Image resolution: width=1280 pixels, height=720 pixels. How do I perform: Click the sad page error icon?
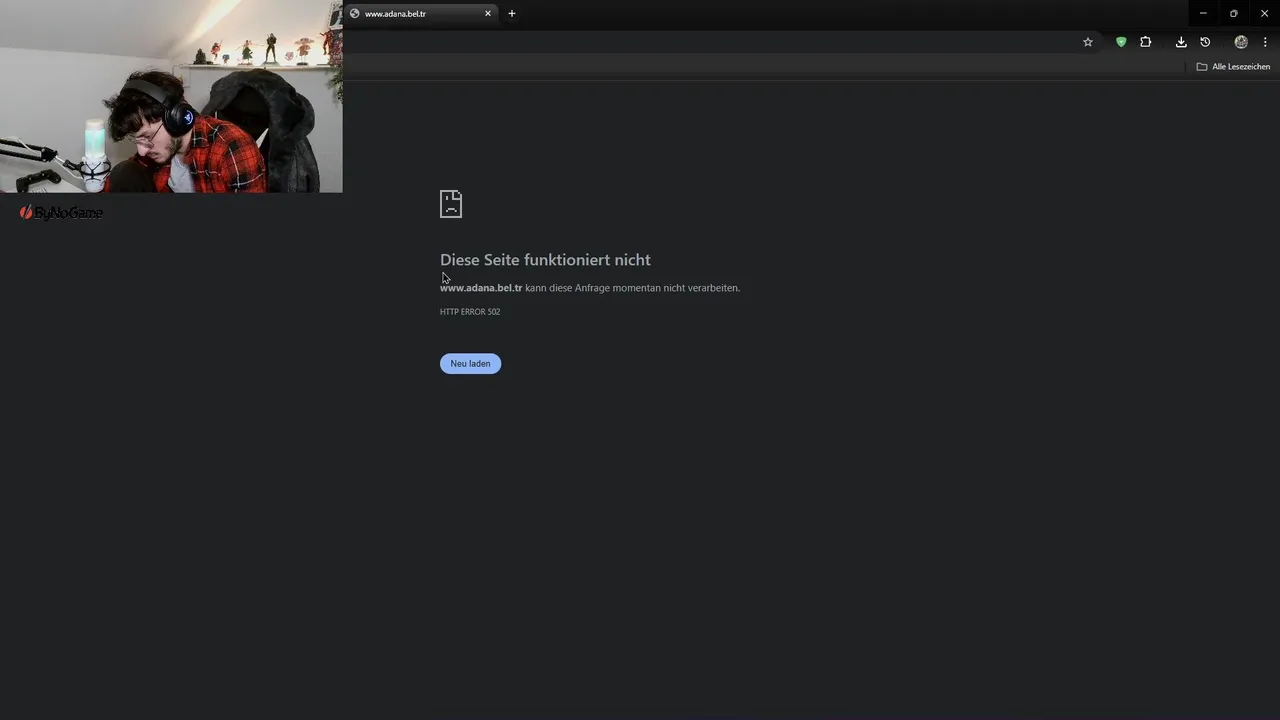pos(451,204)
